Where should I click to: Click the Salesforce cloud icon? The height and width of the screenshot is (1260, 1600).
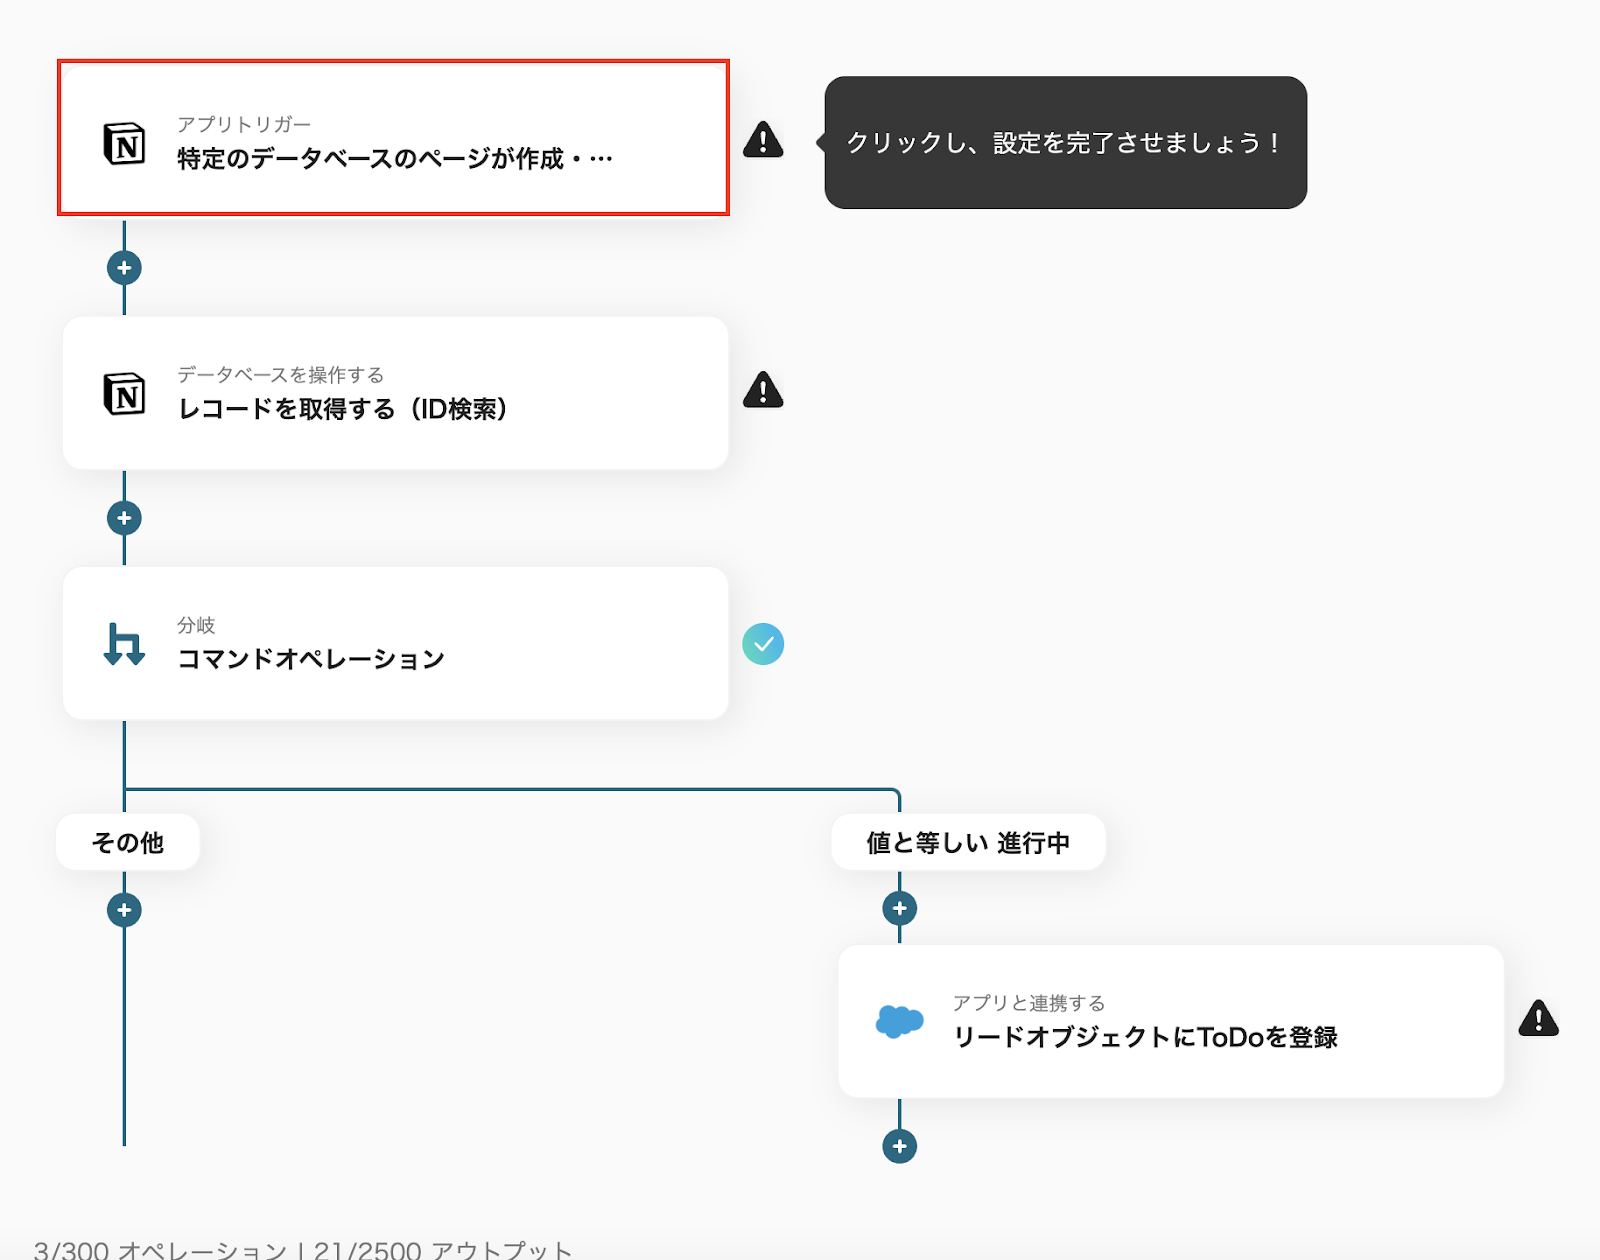pos(899,1021)
